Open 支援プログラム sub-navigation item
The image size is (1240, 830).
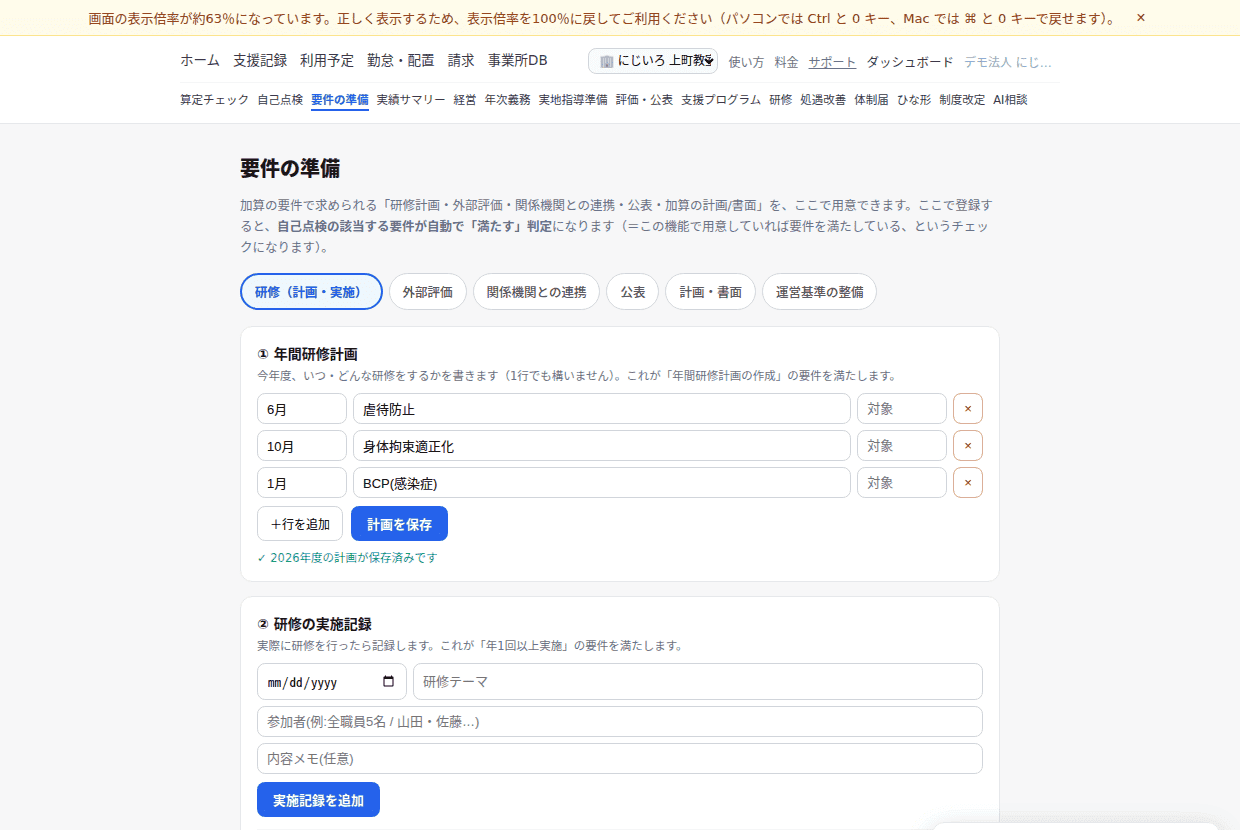[x=721, y=100]
